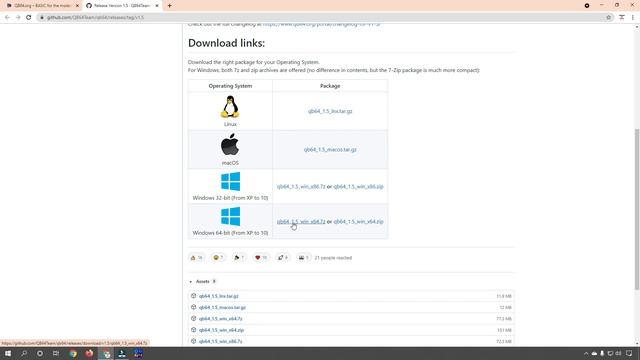Open Google Chrome from the taskbar
This screenshot has width=640, height=360.
pyautogui.click(x=73, y=353)
